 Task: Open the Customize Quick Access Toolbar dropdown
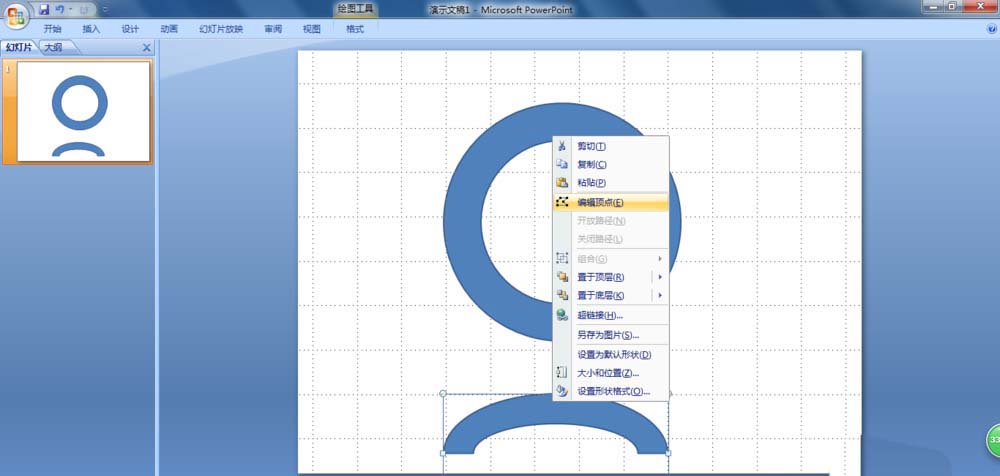pyautogui.click(x=105, y=10)
